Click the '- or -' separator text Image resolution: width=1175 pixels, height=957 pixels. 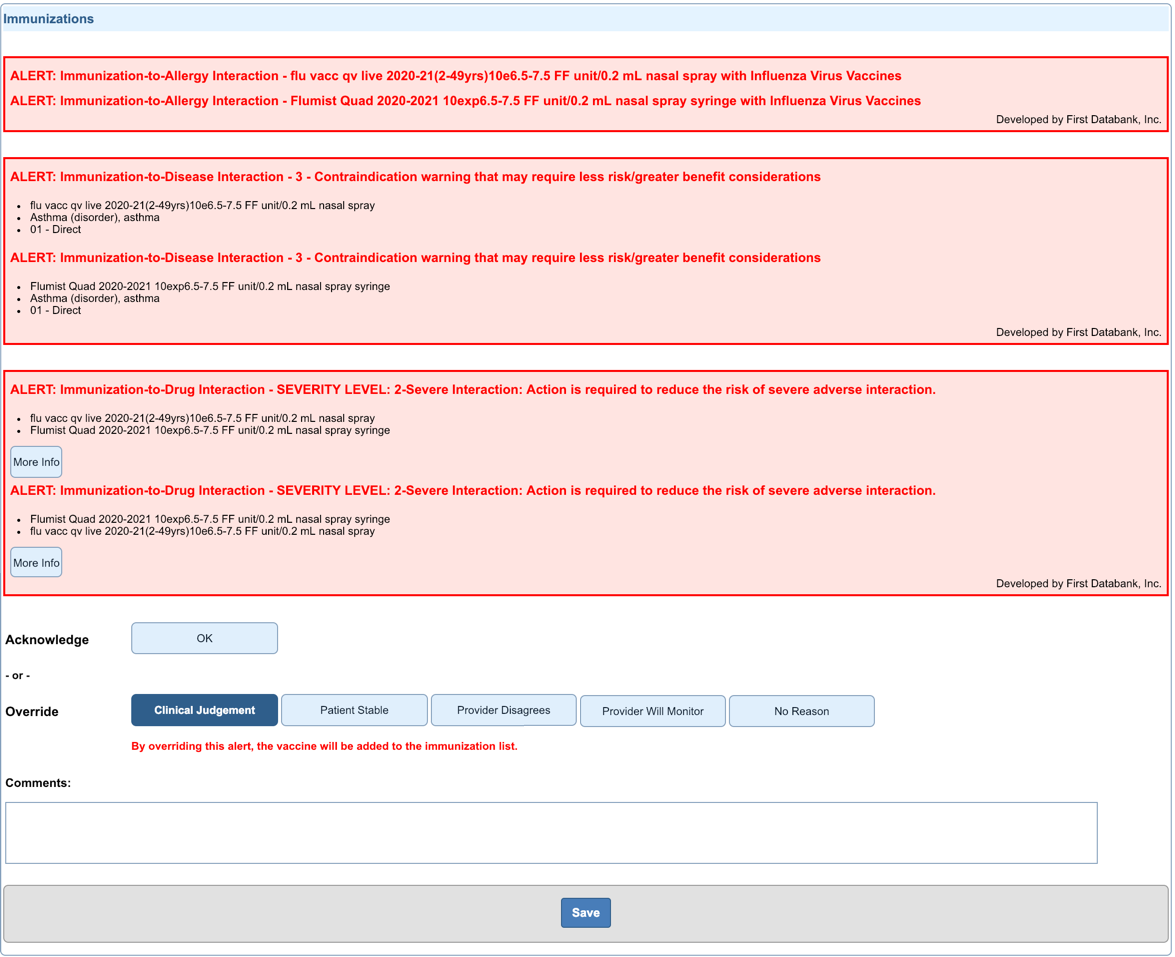click(18, 675)
